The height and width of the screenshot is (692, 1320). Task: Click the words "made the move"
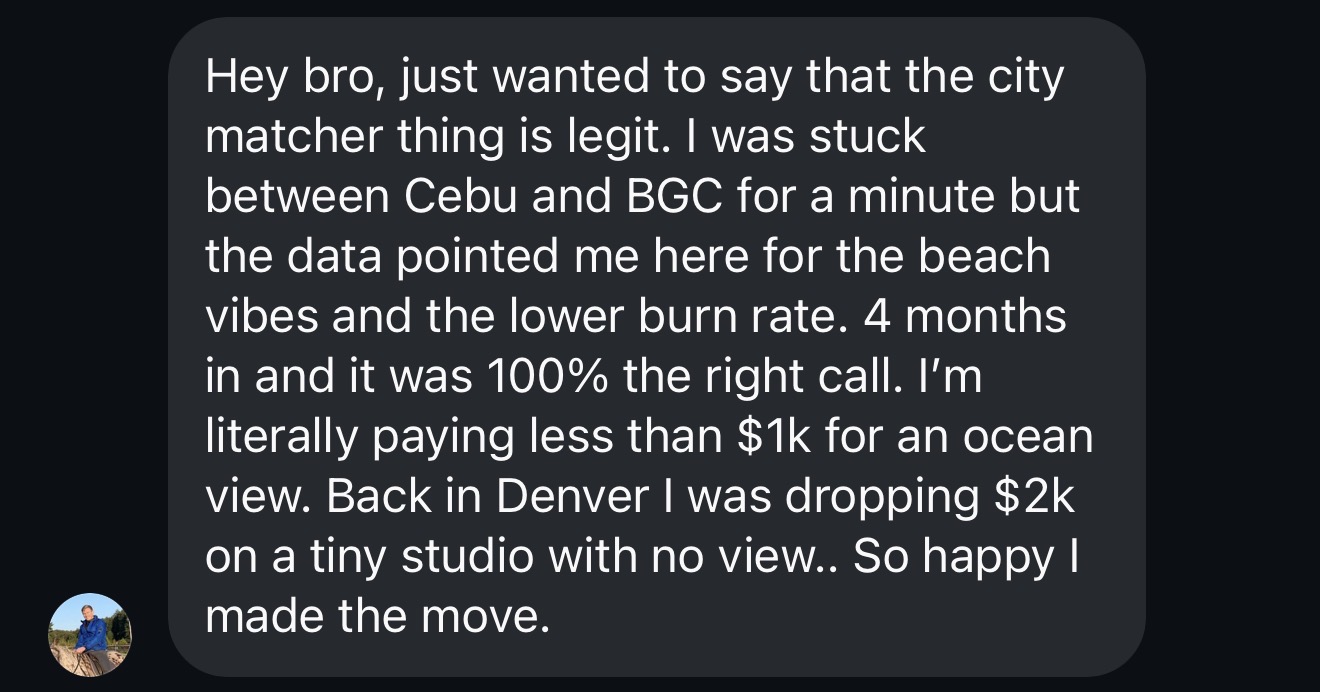[377, 617]
